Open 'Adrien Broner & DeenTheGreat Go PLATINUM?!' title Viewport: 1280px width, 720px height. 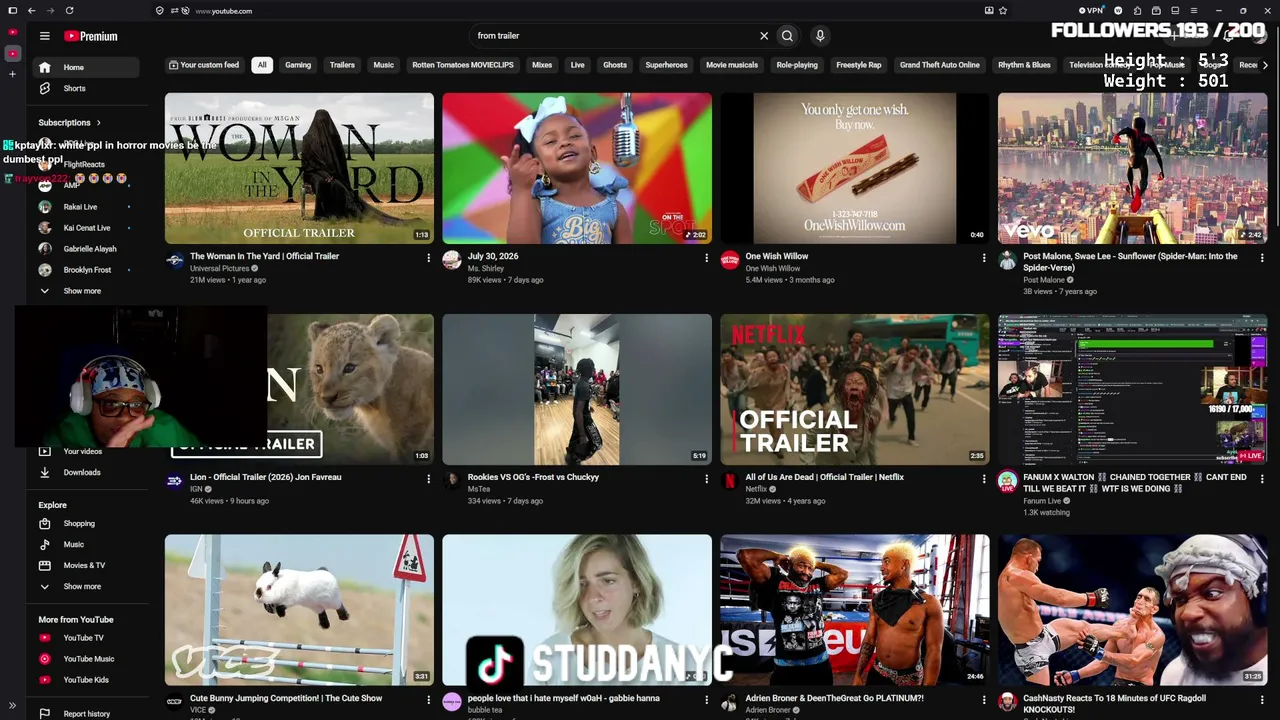tap(834, 698)
